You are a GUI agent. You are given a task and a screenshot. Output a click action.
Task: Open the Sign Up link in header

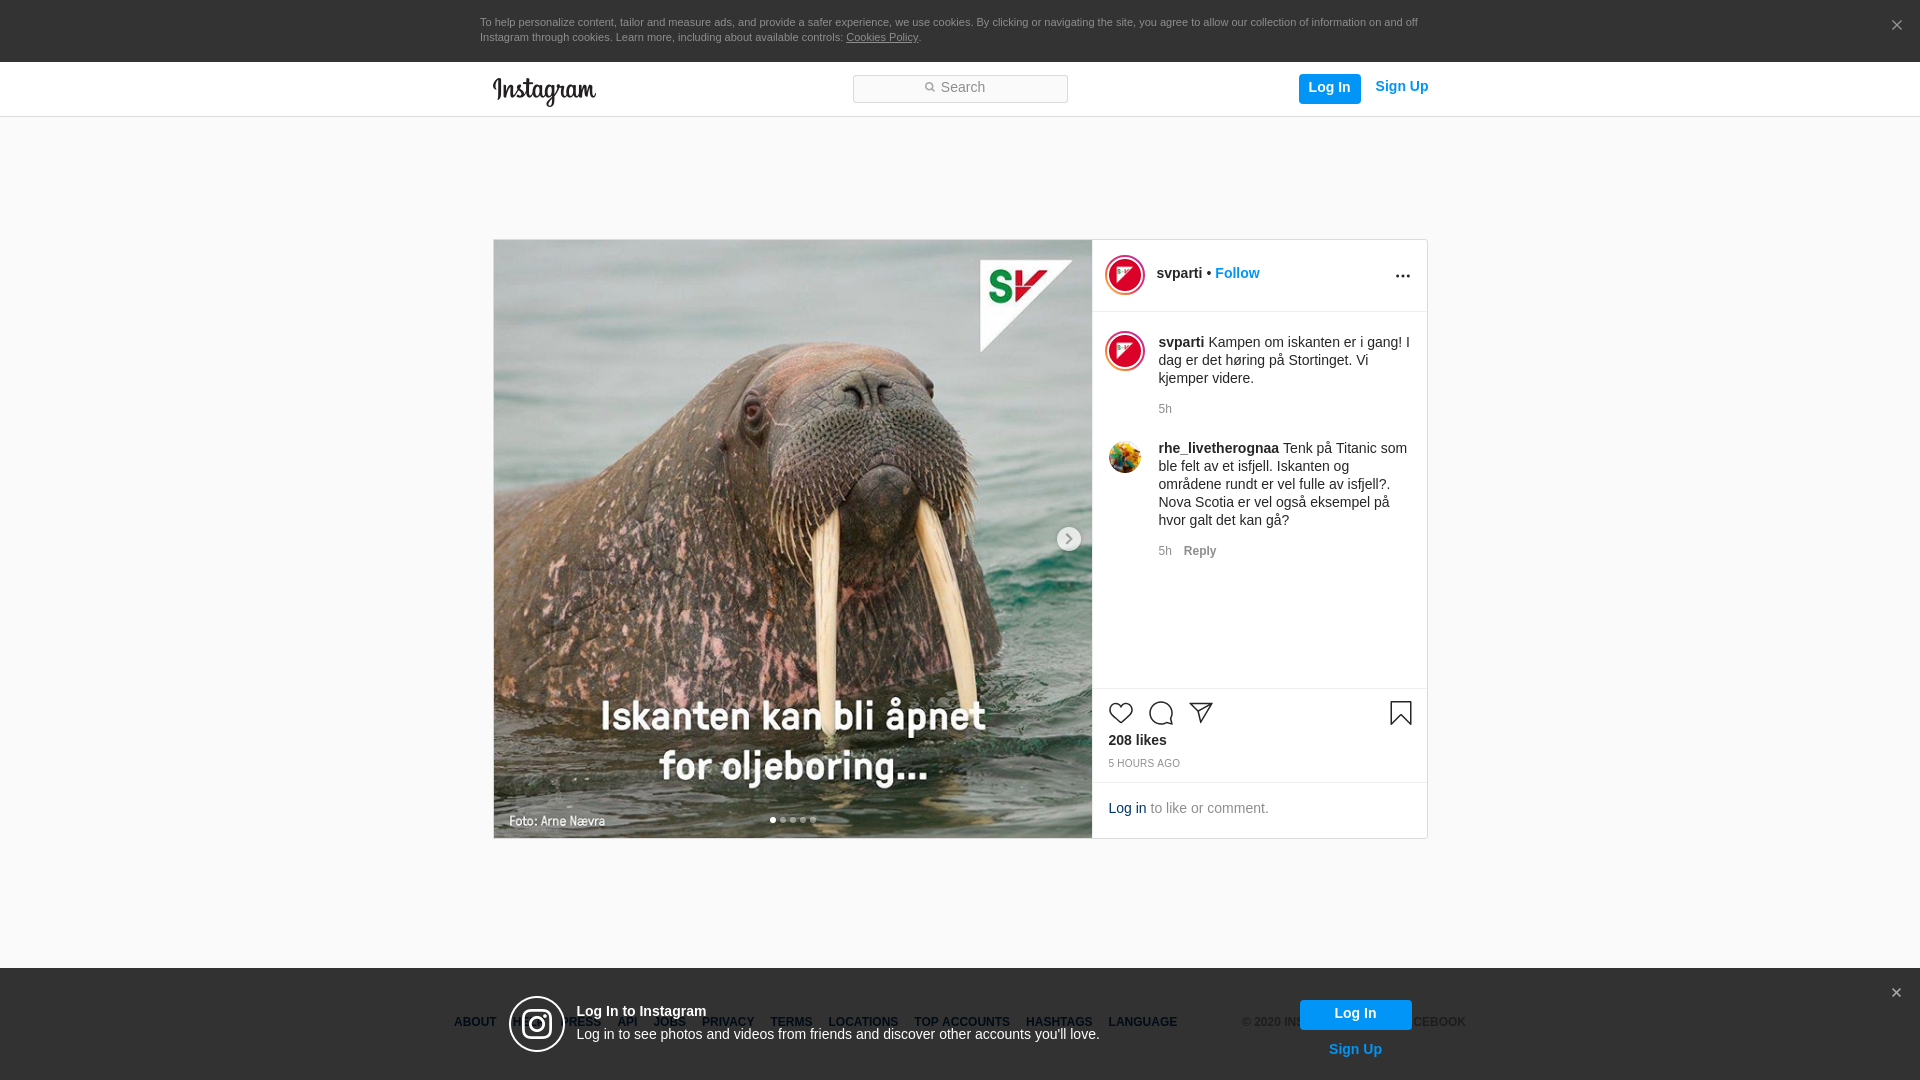coord(1401,86)
